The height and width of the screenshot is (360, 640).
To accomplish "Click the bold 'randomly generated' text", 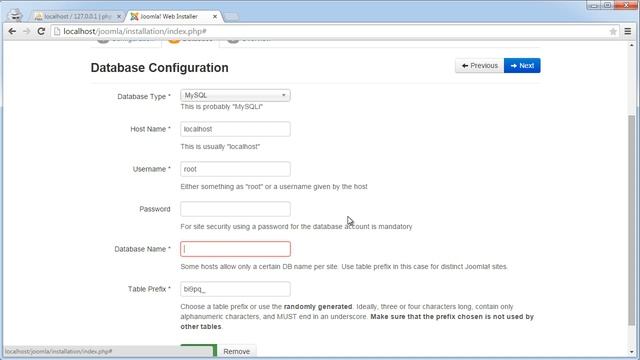I will 318,307.
